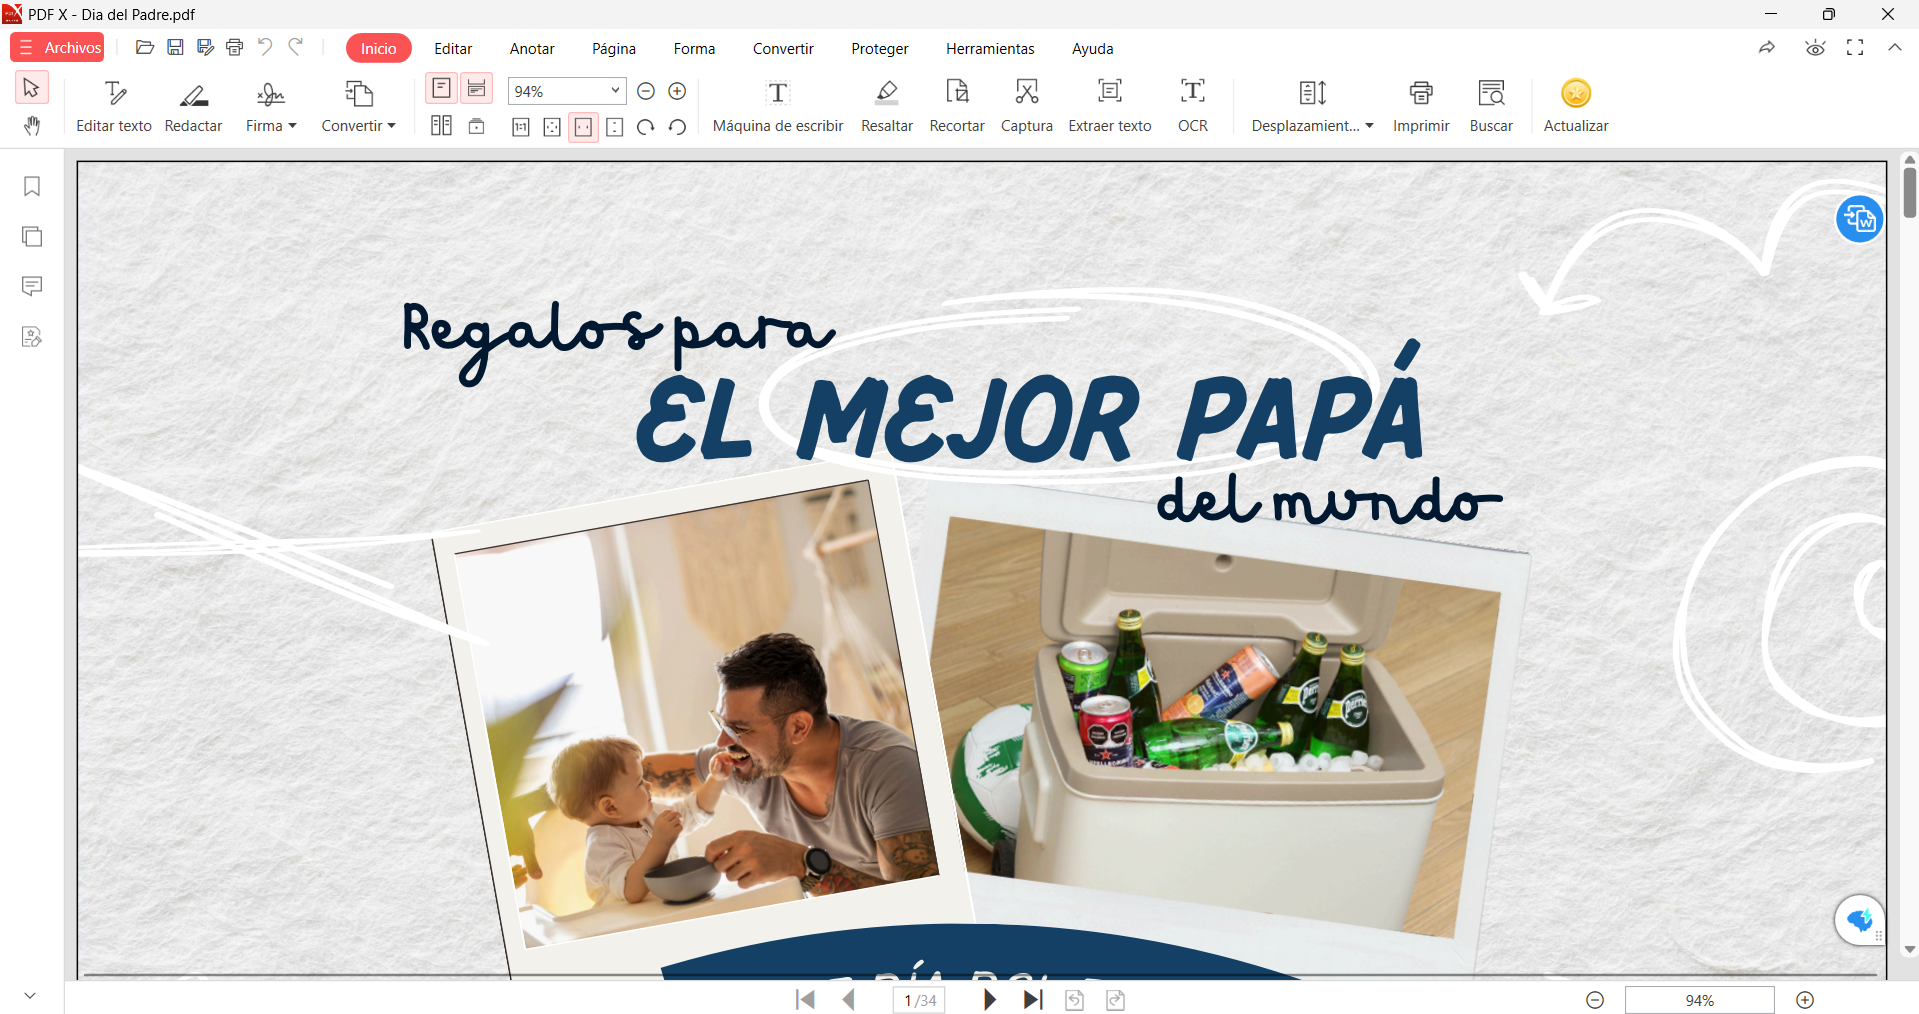1919x1014 pixels.
Task: Switch to the Anotar tab
Action: click(532, 48)
